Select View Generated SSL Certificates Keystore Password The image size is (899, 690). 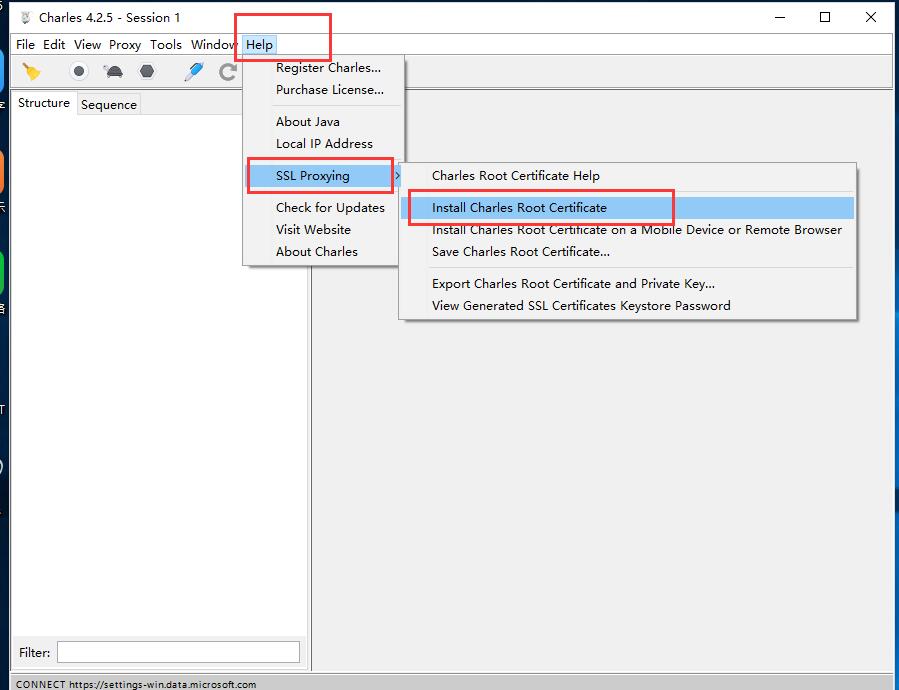(627, 305)
